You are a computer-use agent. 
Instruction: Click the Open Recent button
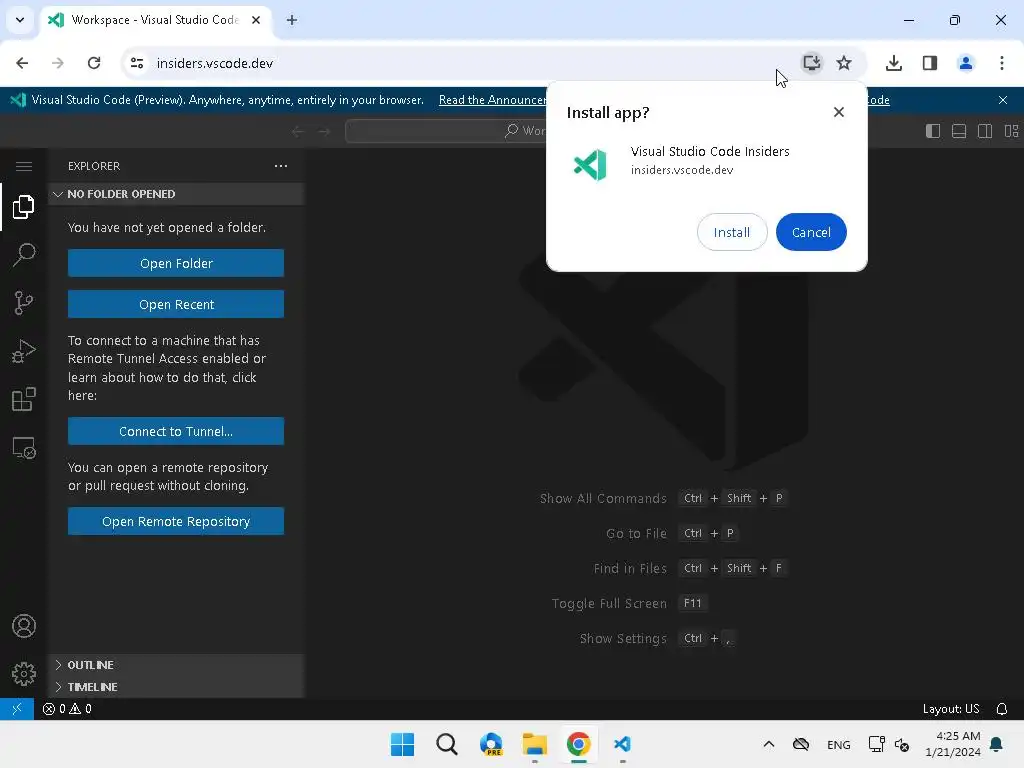pos(176,304)
